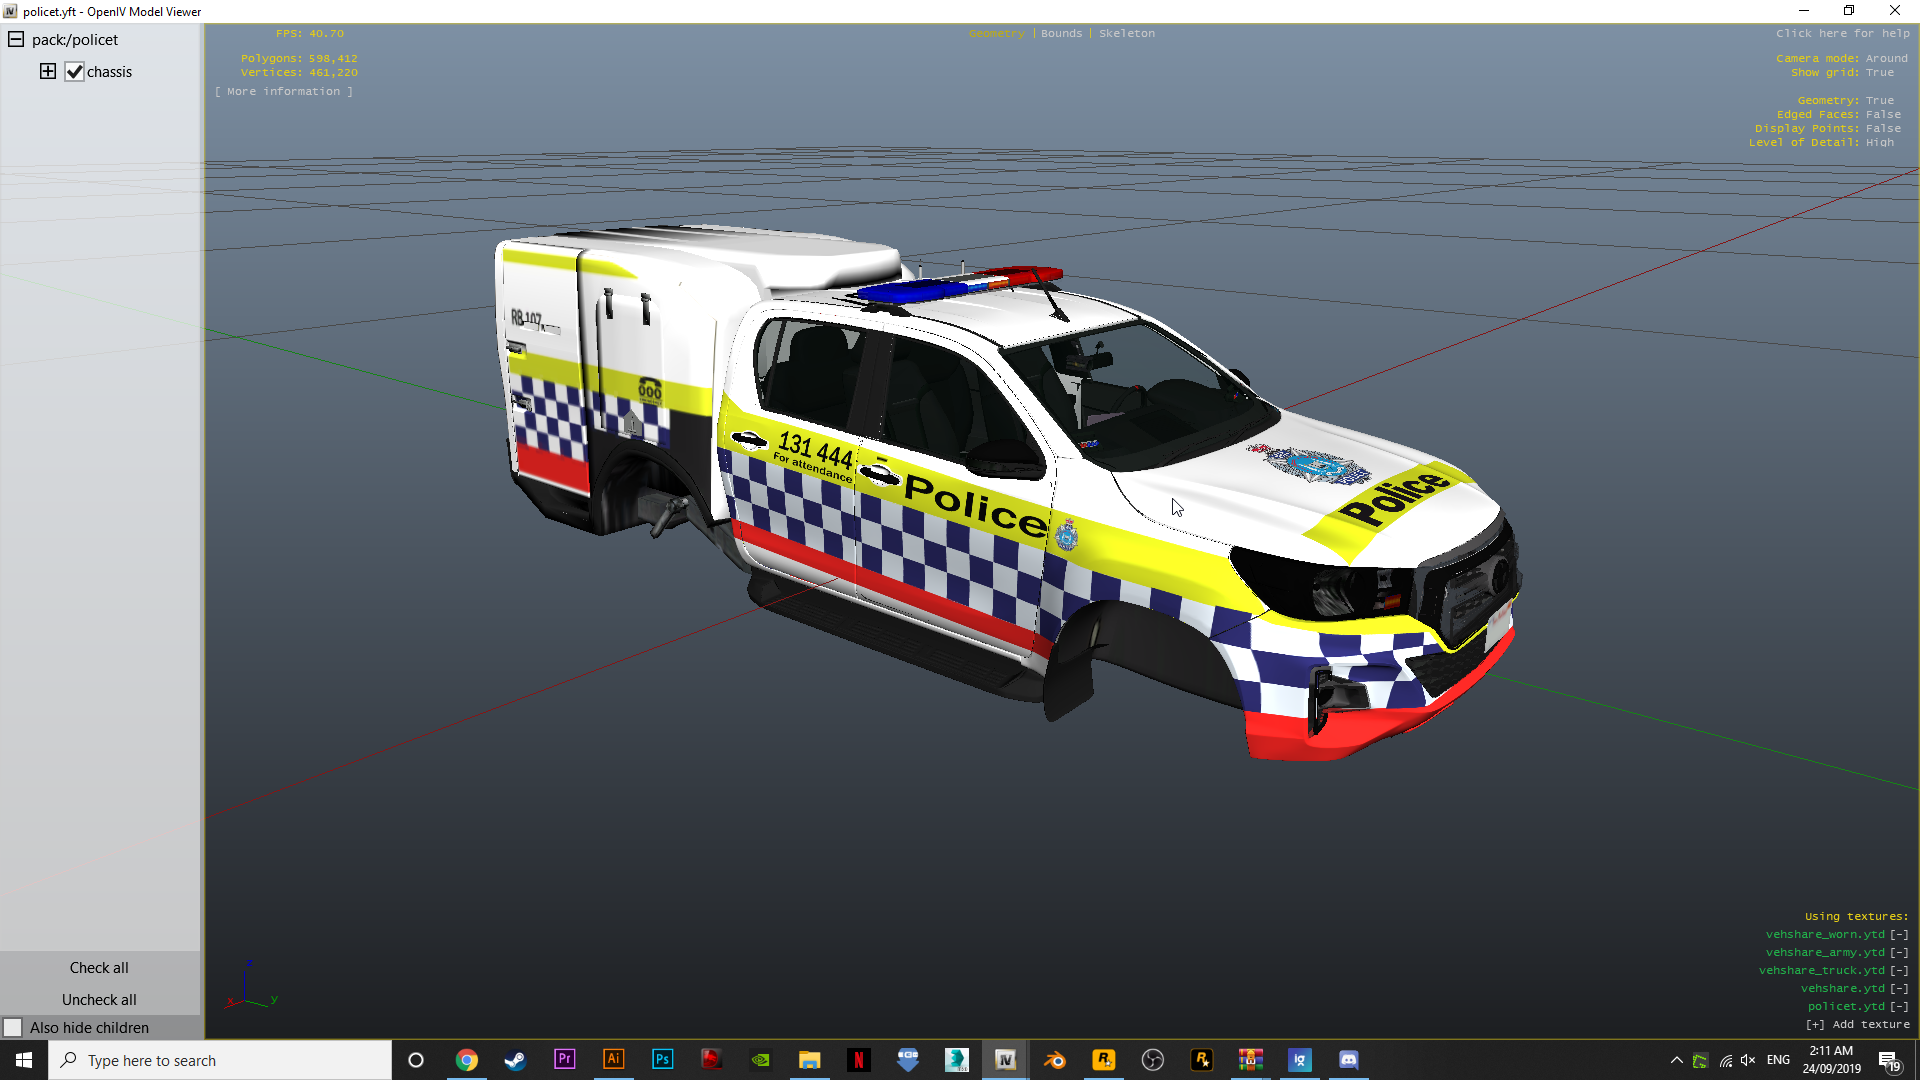Viewport: 1920px width, 1080px height.
Task: Uncheck the chassis visibility checkbox
Action: 75,72
